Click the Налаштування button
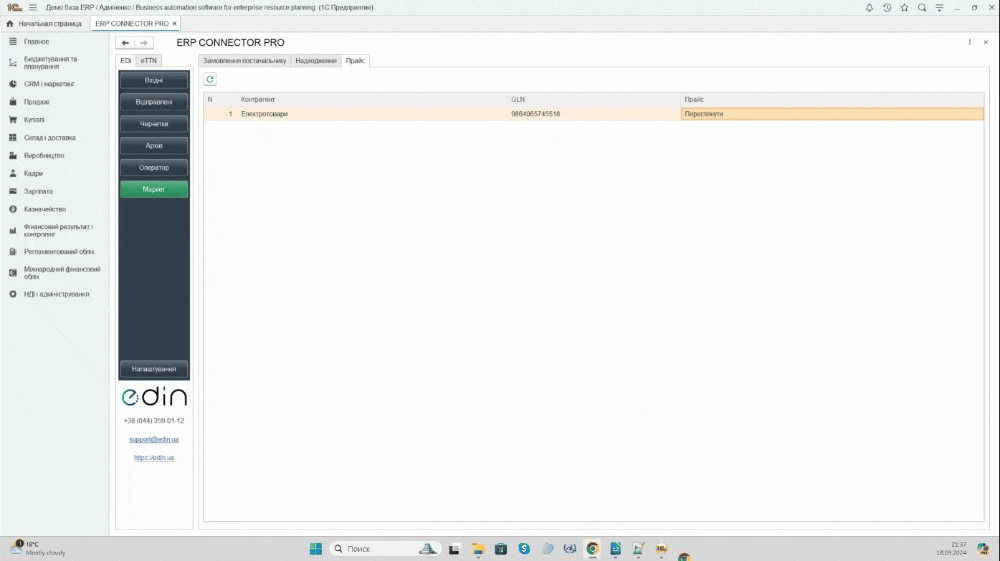 click(x=154, y=369)
